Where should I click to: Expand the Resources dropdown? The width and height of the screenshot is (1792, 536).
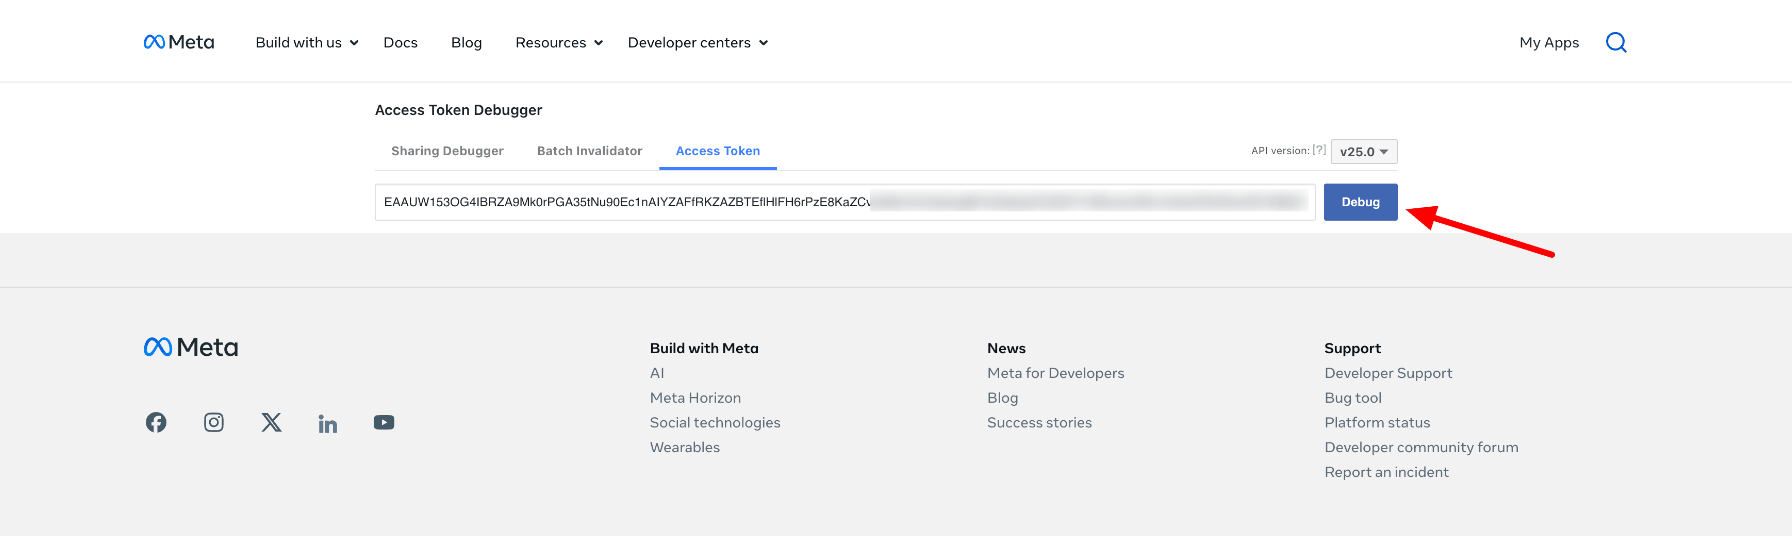(x=558, y=42)
